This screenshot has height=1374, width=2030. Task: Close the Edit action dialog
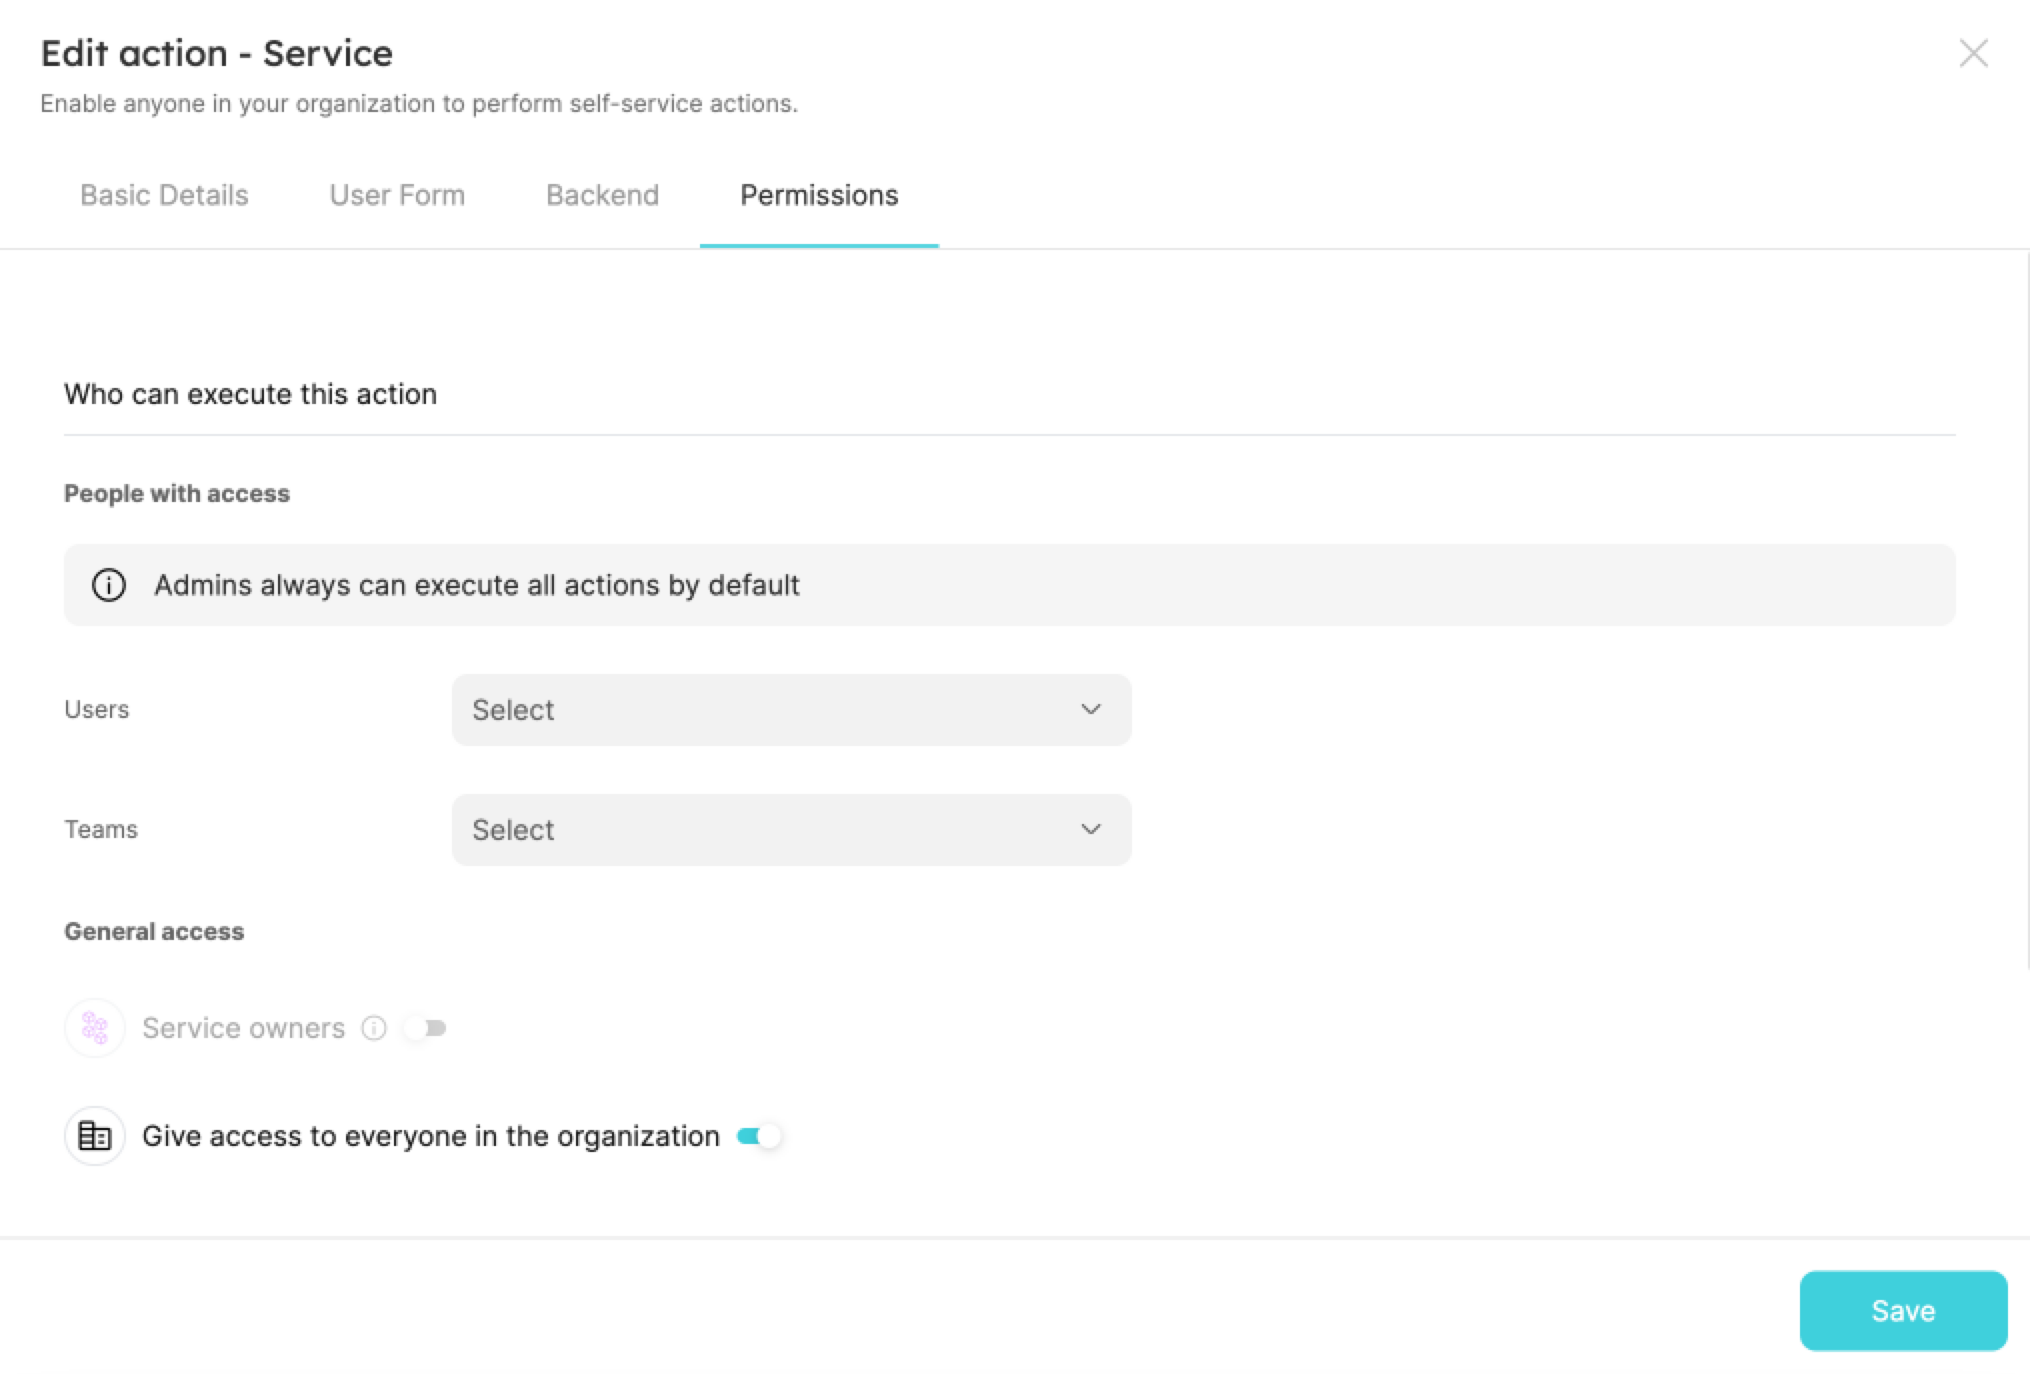click(1973, 53)
